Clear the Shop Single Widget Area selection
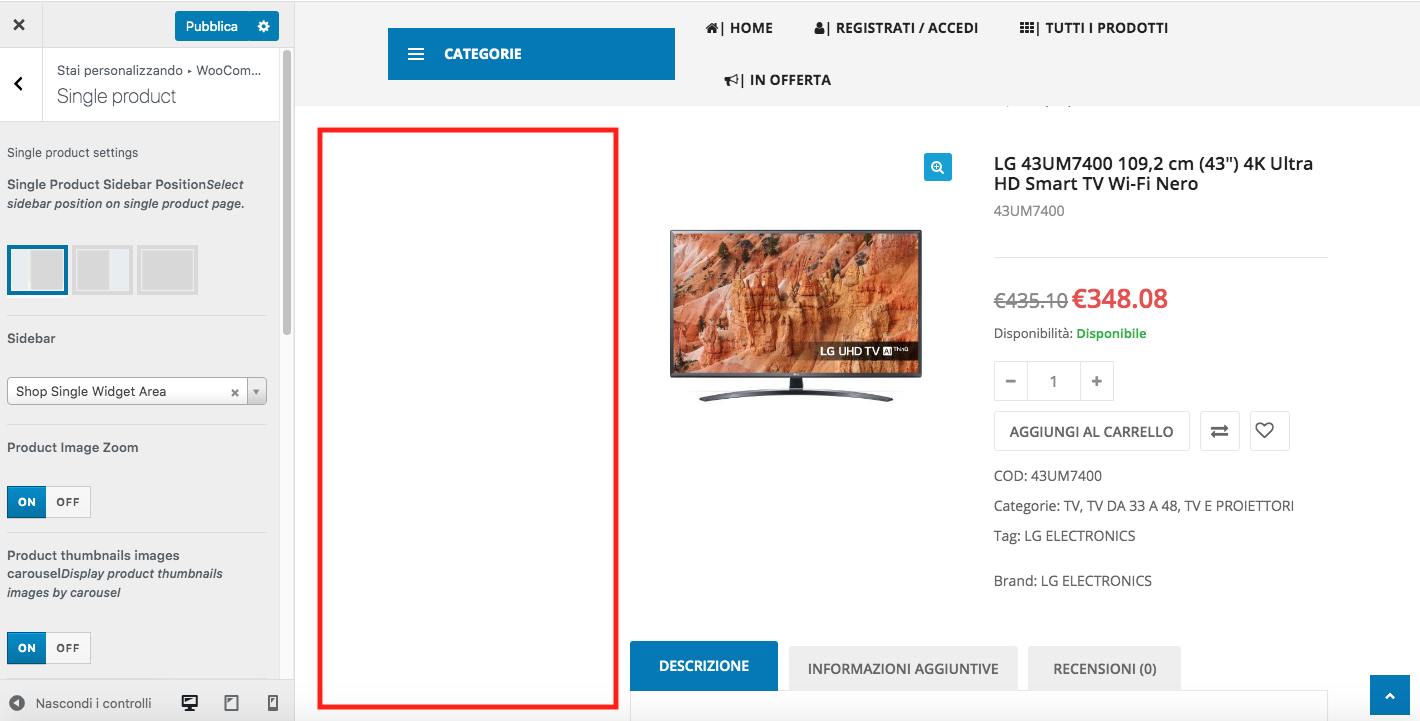1420x721 pixels. (x=235, y=392)
